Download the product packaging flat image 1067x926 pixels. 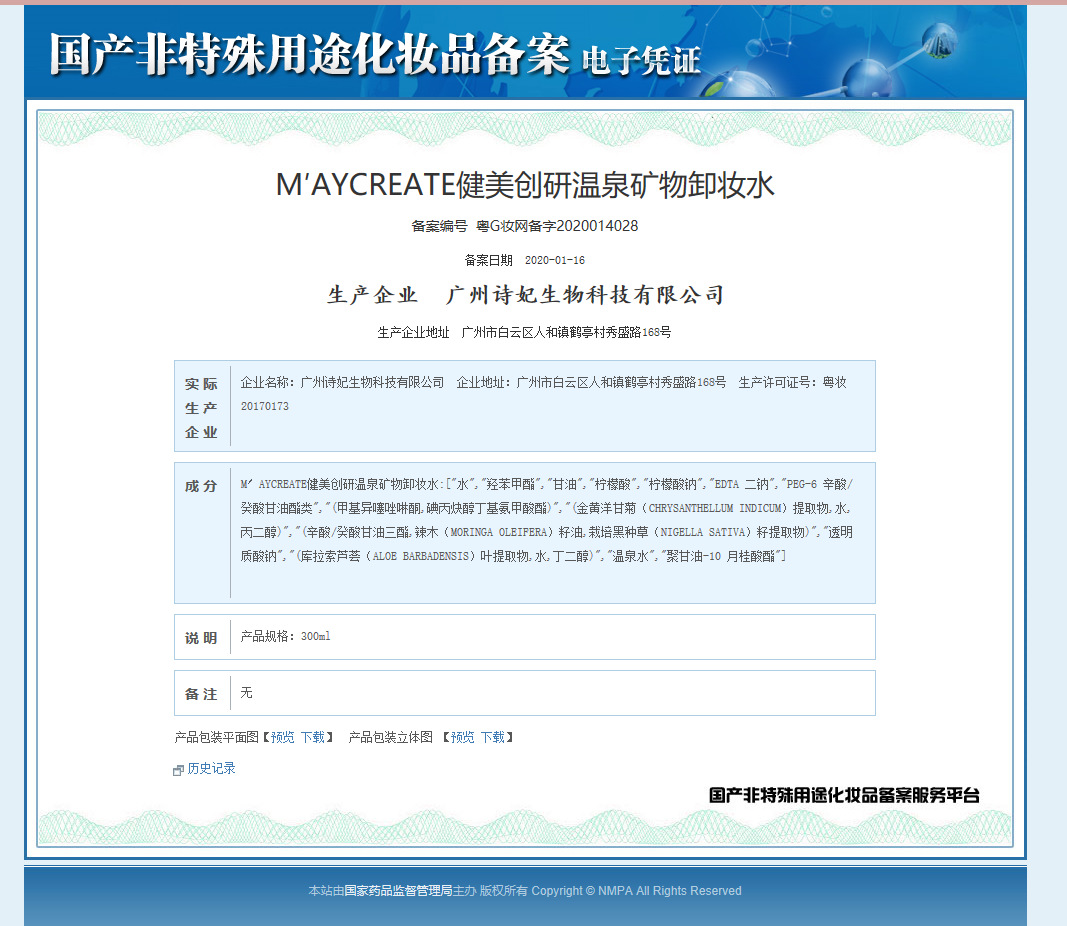pos(313,738)
